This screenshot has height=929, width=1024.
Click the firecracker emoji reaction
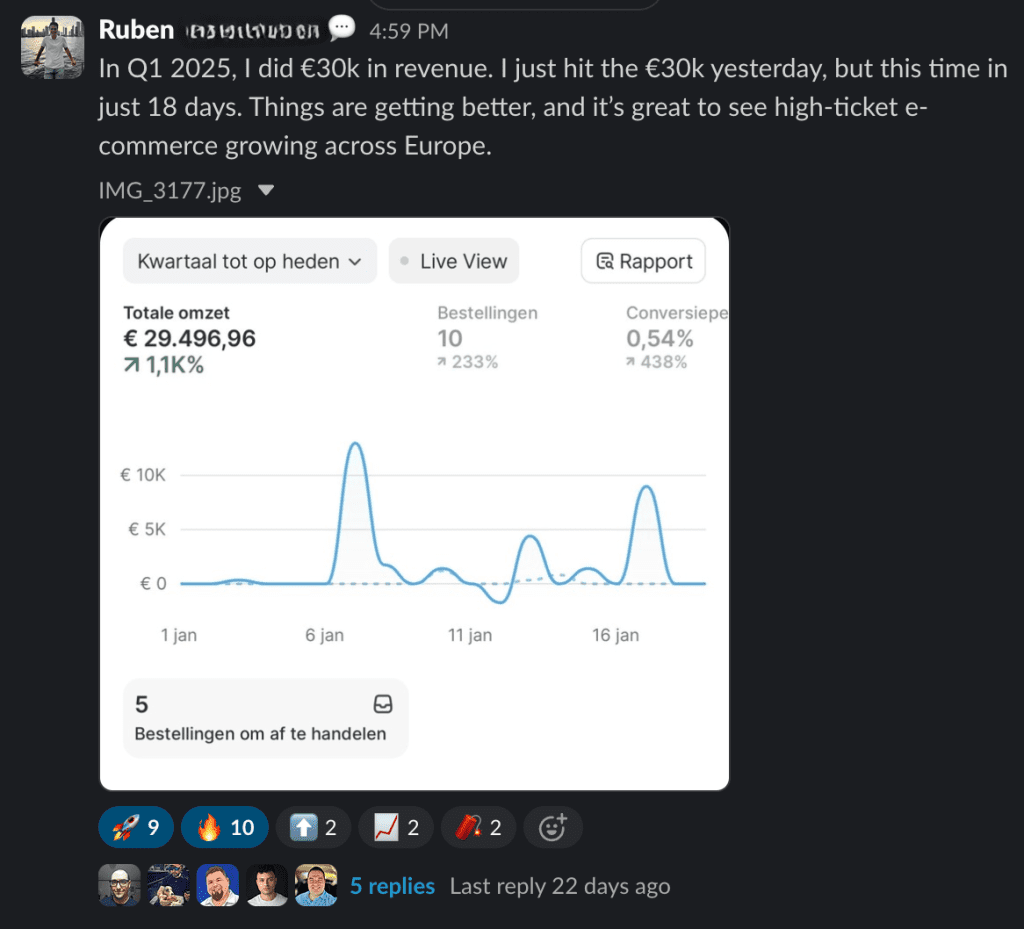click(477, 827)
